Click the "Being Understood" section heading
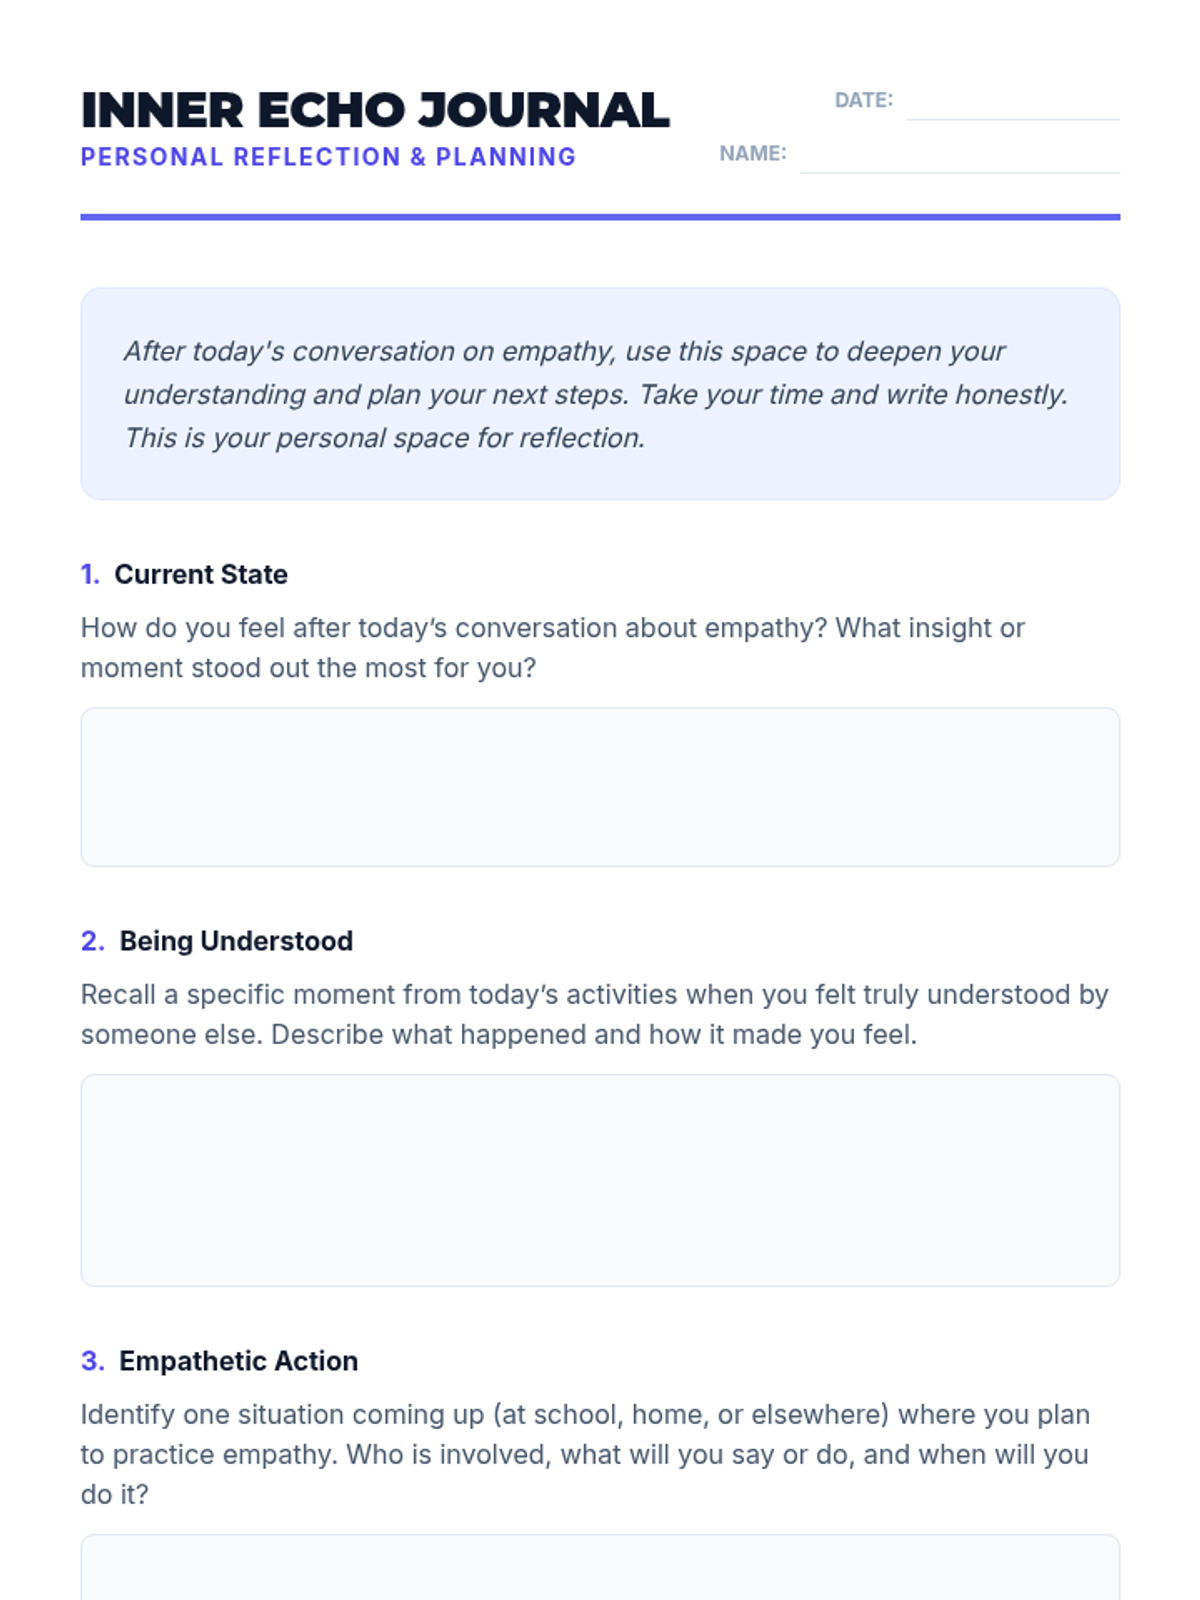The height and width of the screenshot is (1600, 1200). click(236, 941)
